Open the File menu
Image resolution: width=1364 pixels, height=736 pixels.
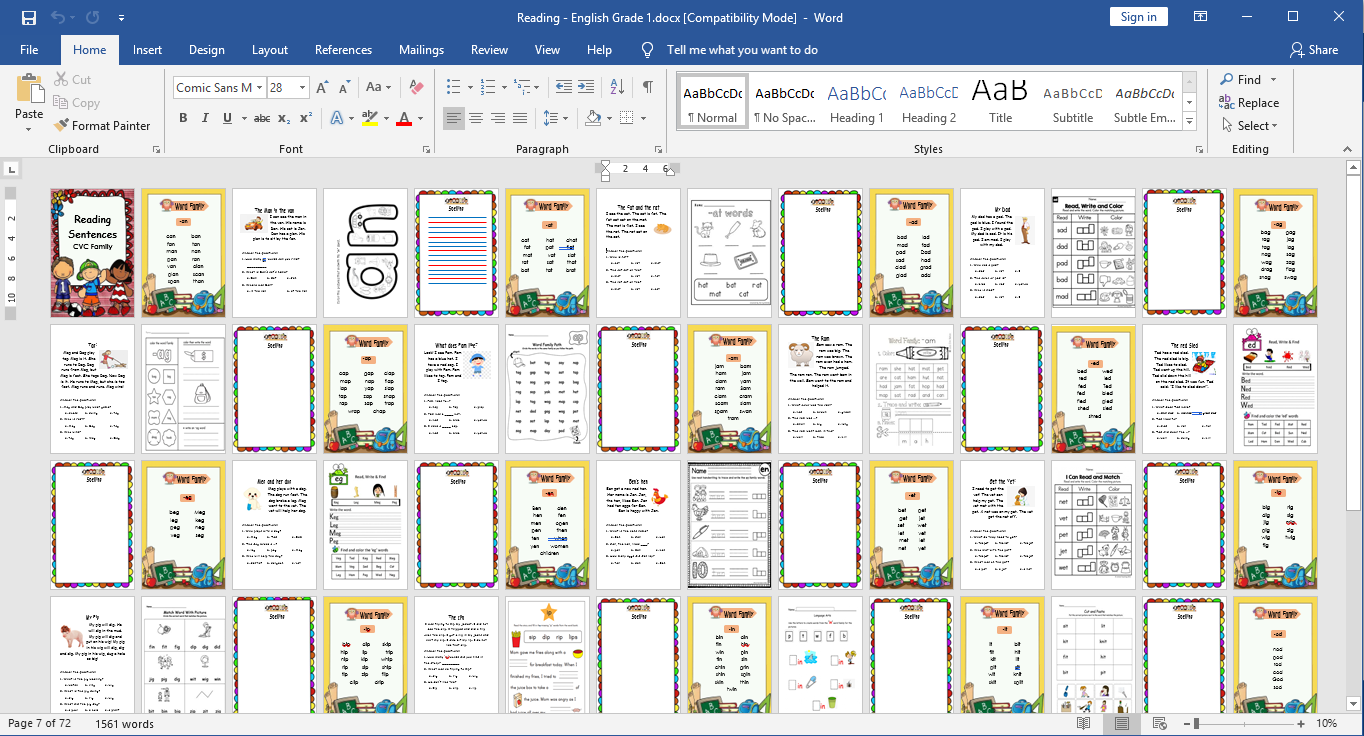point(29,50)
